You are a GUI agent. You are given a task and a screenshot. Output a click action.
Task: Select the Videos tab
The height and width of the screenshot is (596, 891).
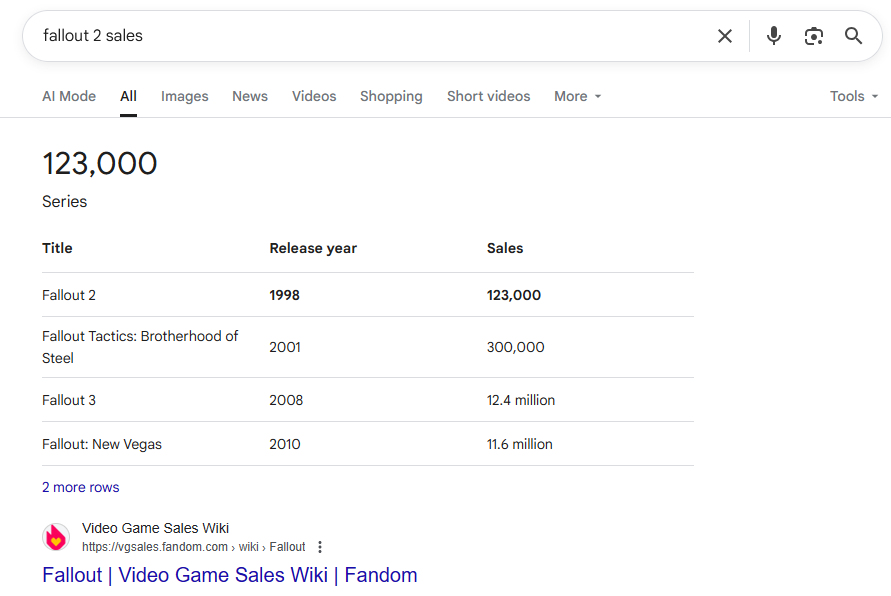pyautogui.click(x=314, y=96)
